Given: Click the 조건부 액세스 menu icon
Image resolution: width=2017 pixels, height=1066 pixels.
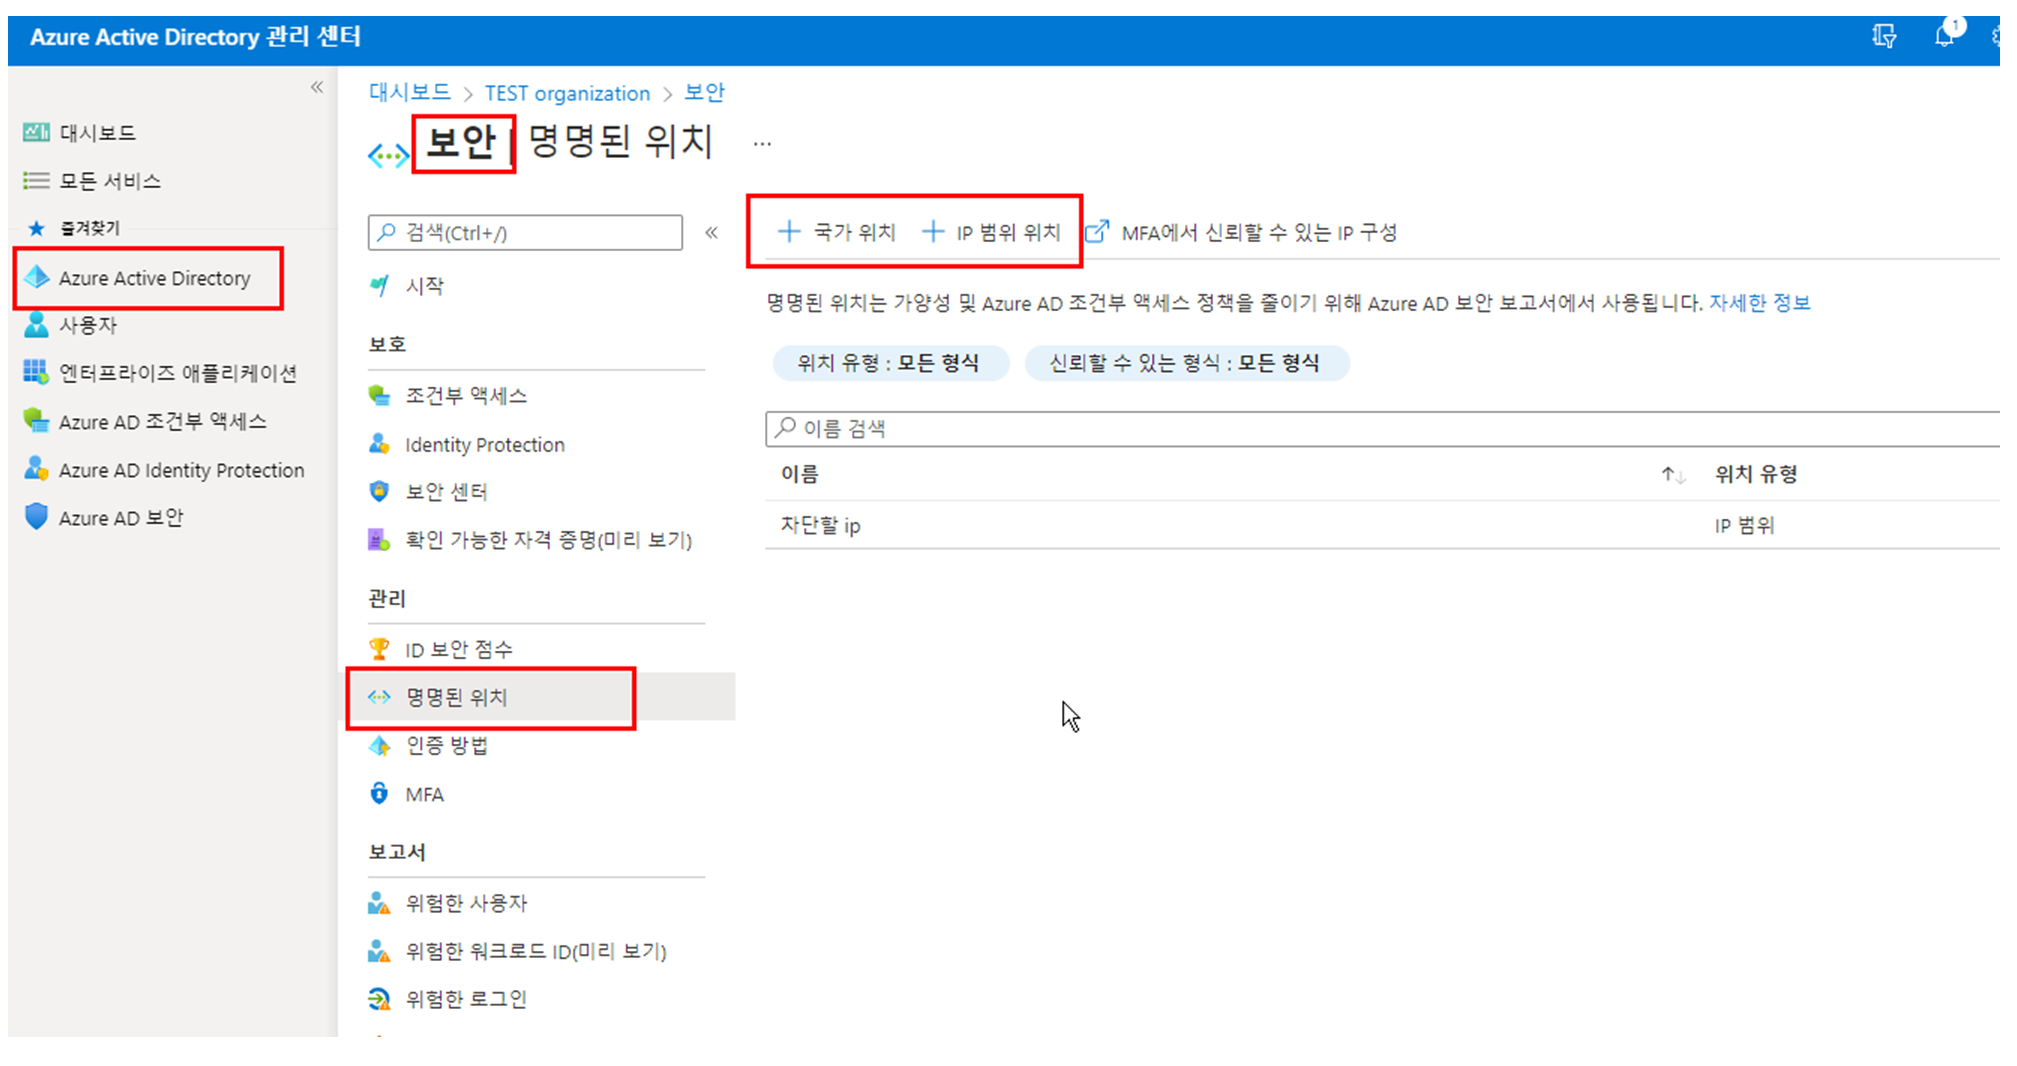Looking at the screenshot, I should pyautogui.click(x=379, y=395).
